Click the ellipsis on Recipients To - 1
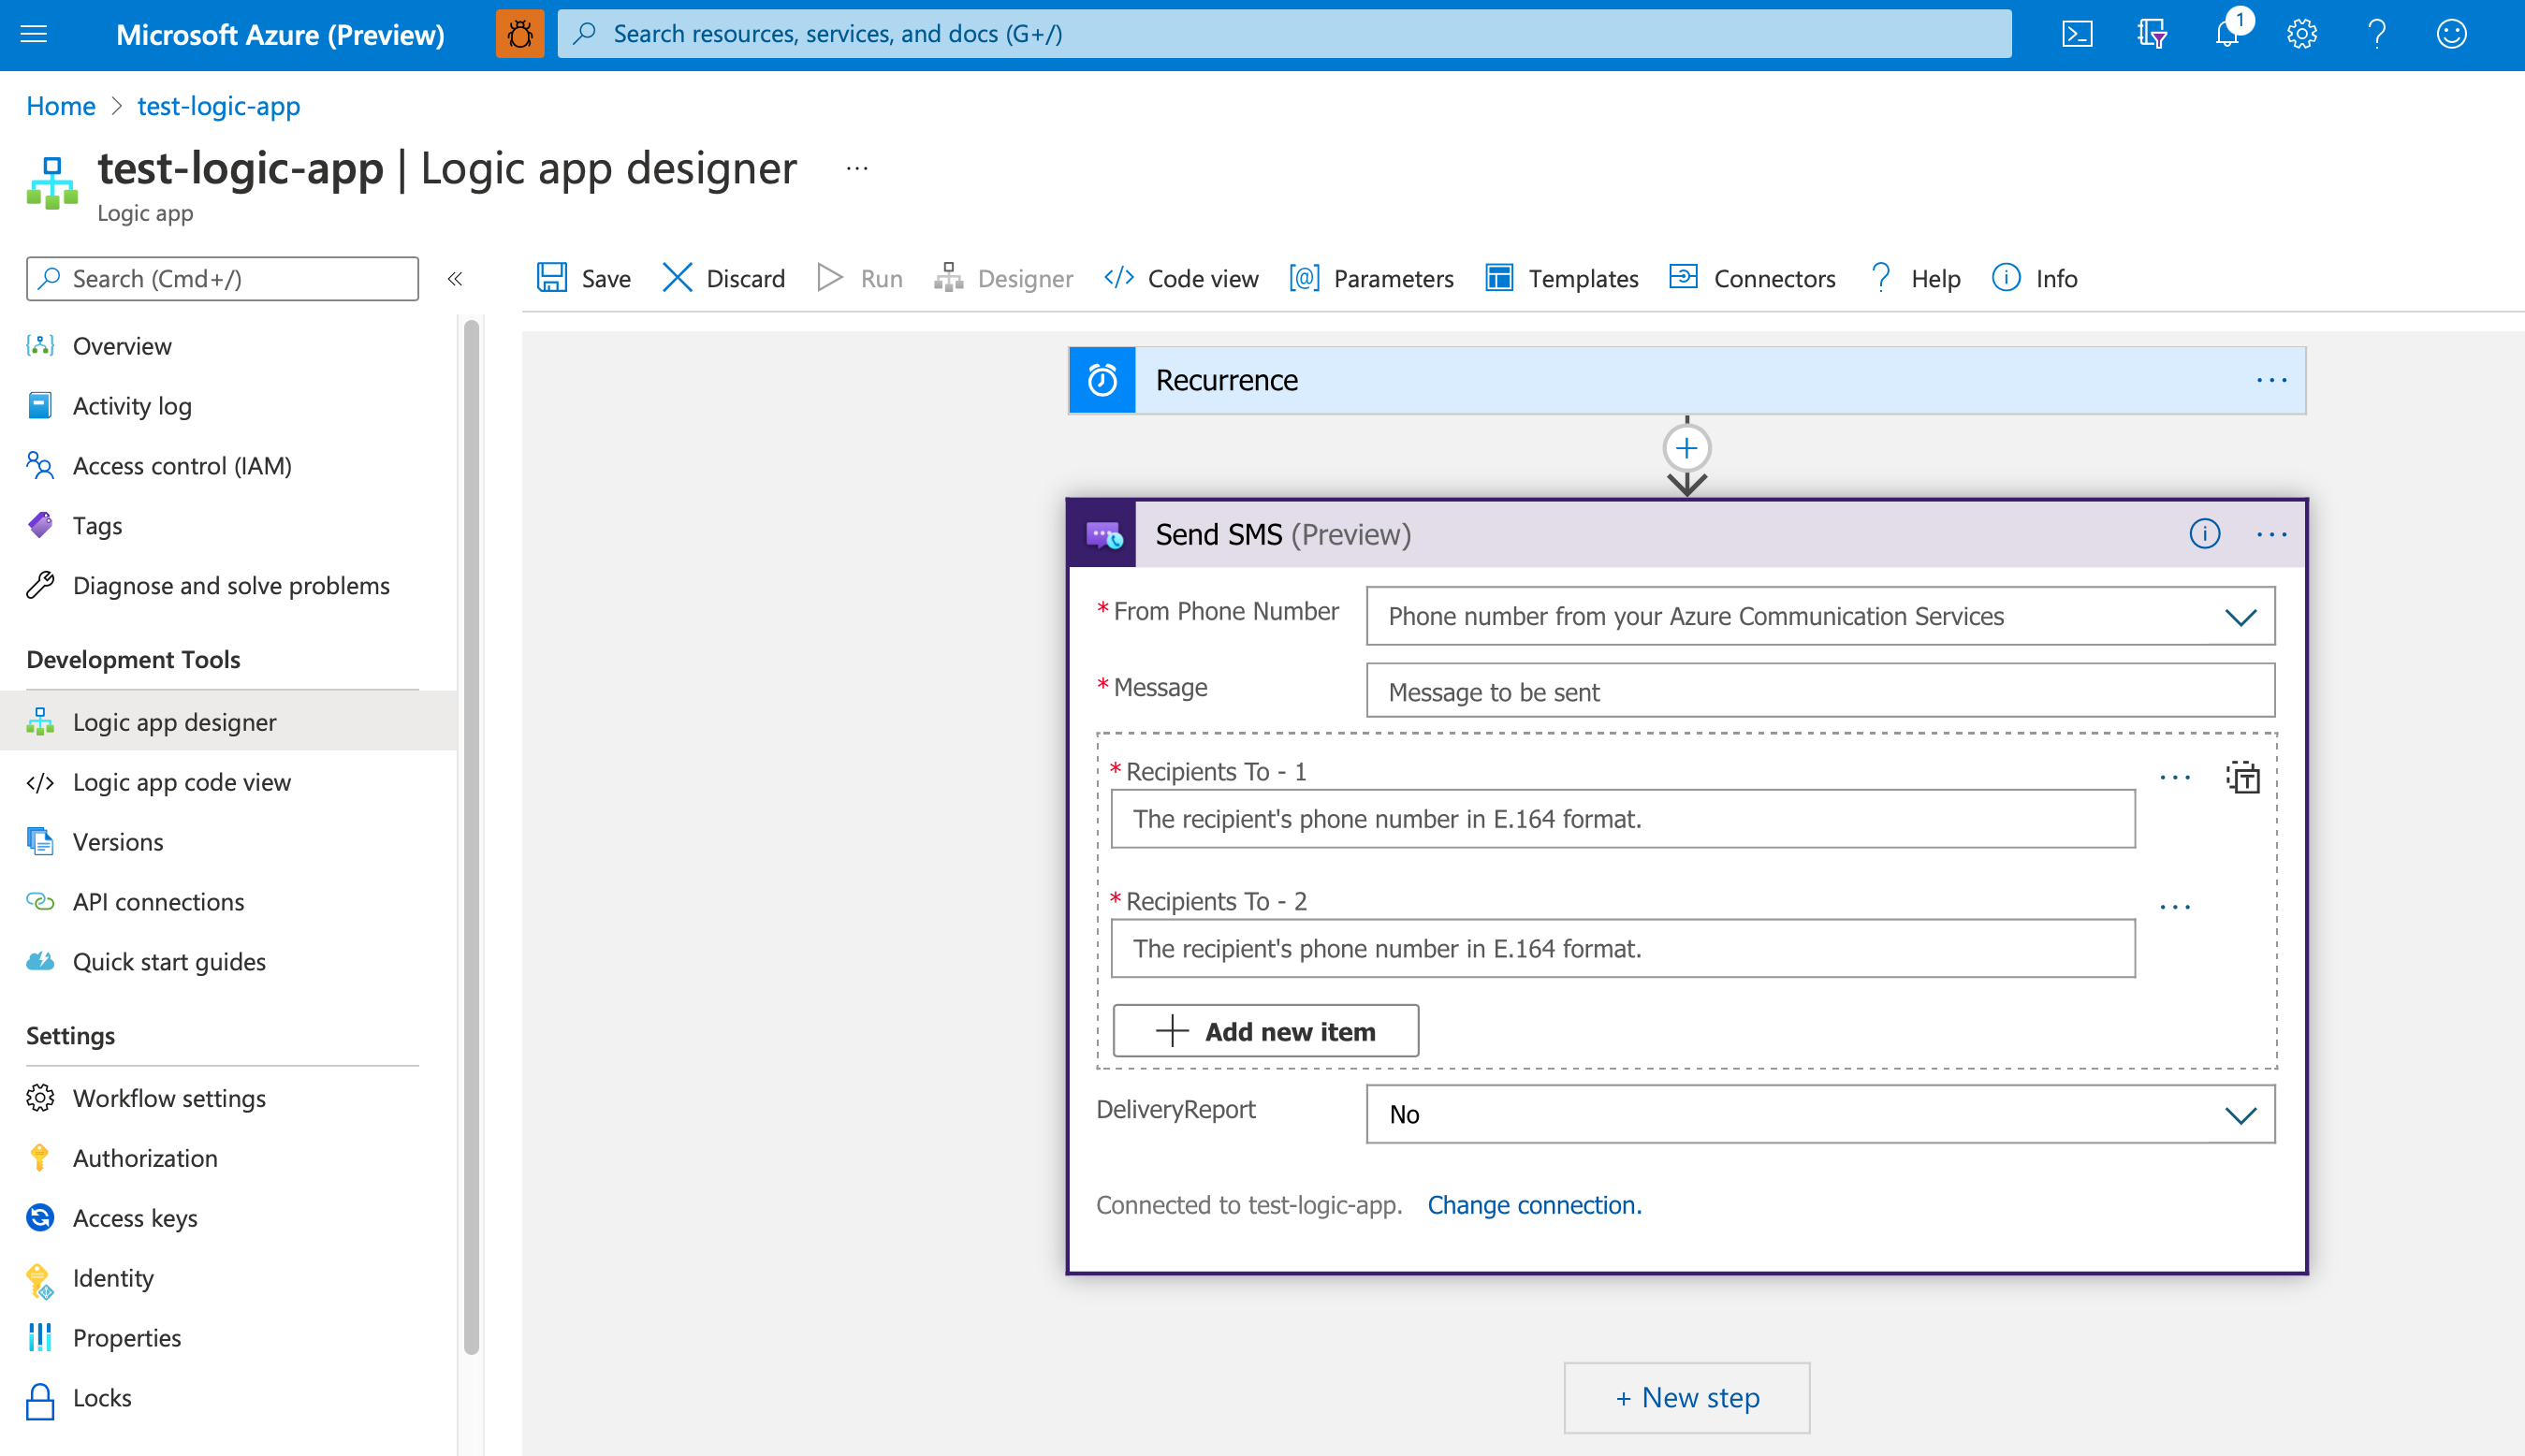Screen dimensions: 2525x1456 click(2175, 775)
